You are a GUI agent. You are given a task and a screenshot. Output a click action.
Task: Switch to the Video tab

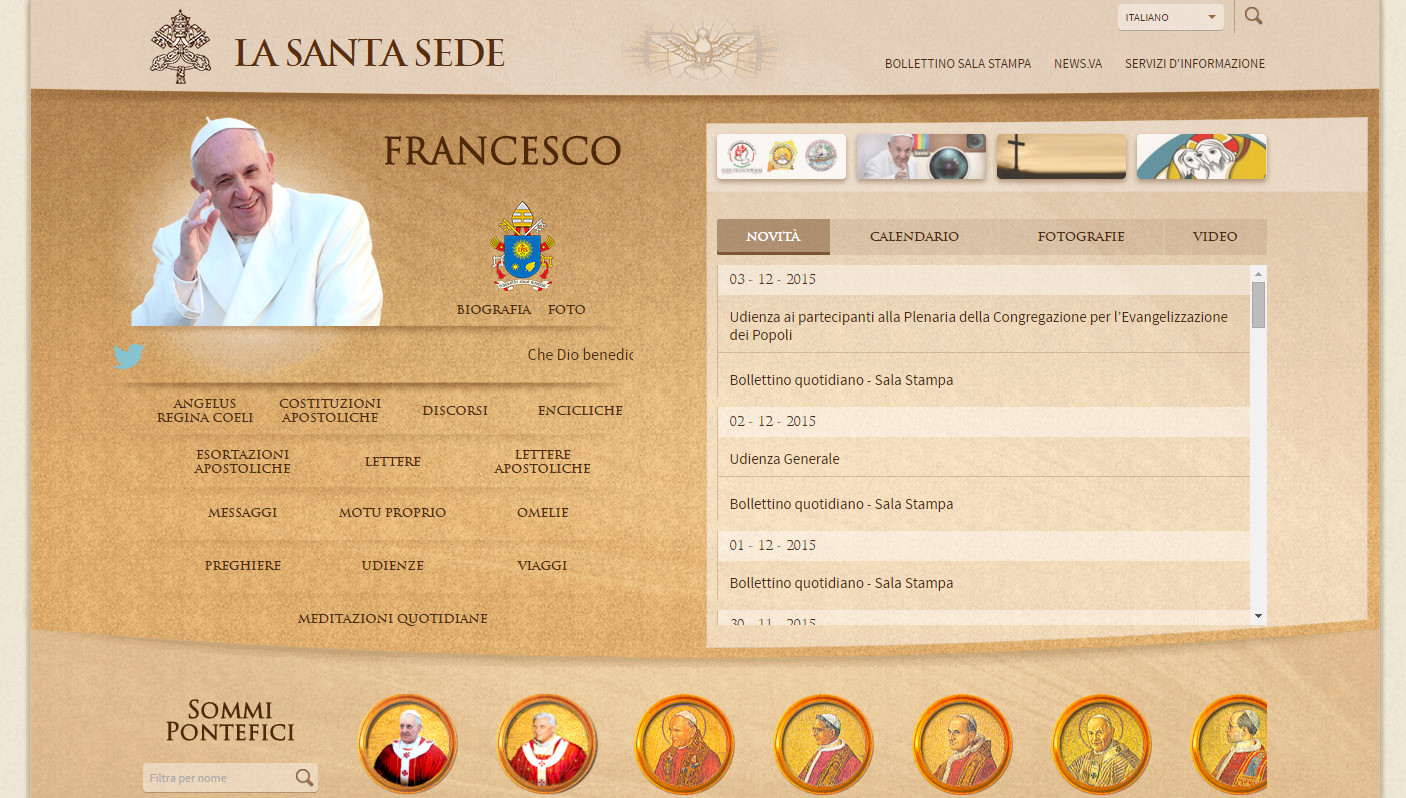[1215, 237]
